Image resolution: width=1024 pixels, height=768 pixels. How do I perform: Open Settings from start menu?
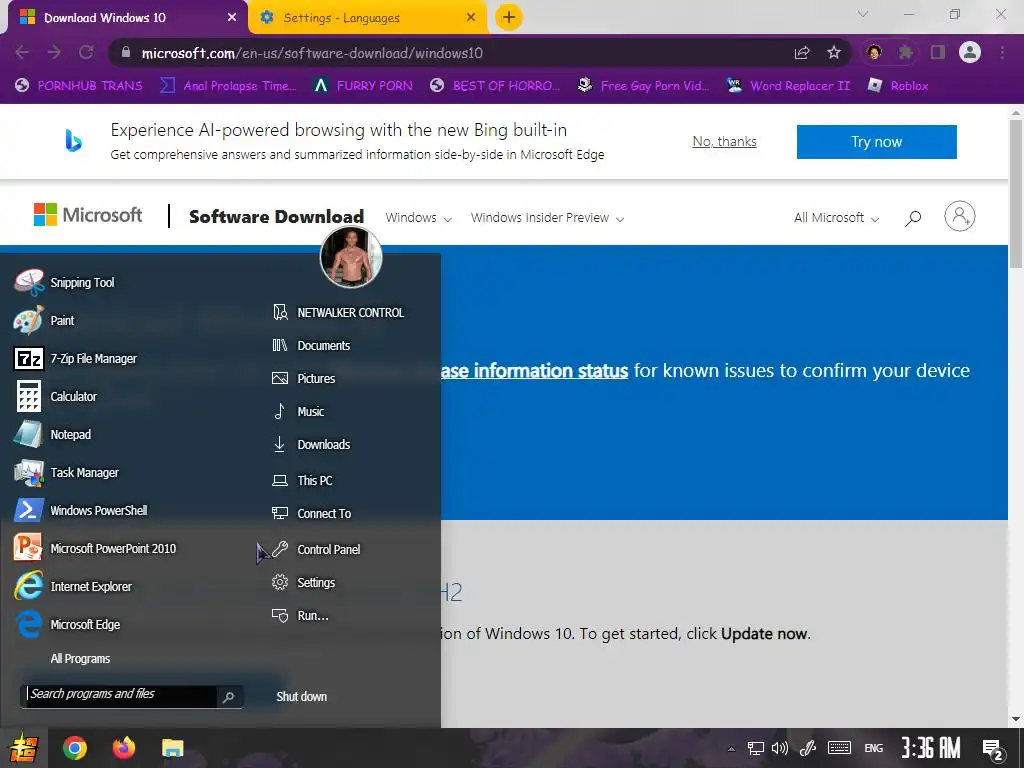click(x=304, y=583)
